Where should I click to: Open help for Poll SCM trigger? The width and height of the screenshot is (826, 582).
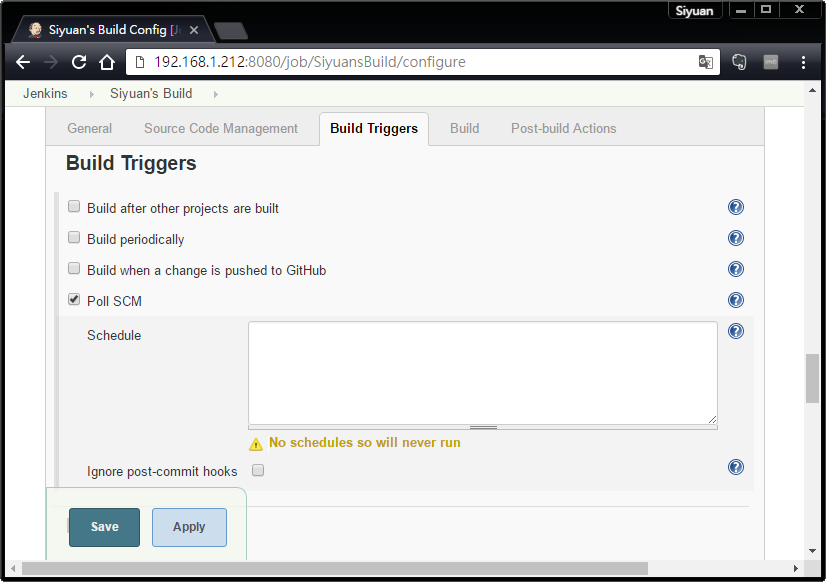[x=736, y=299]
